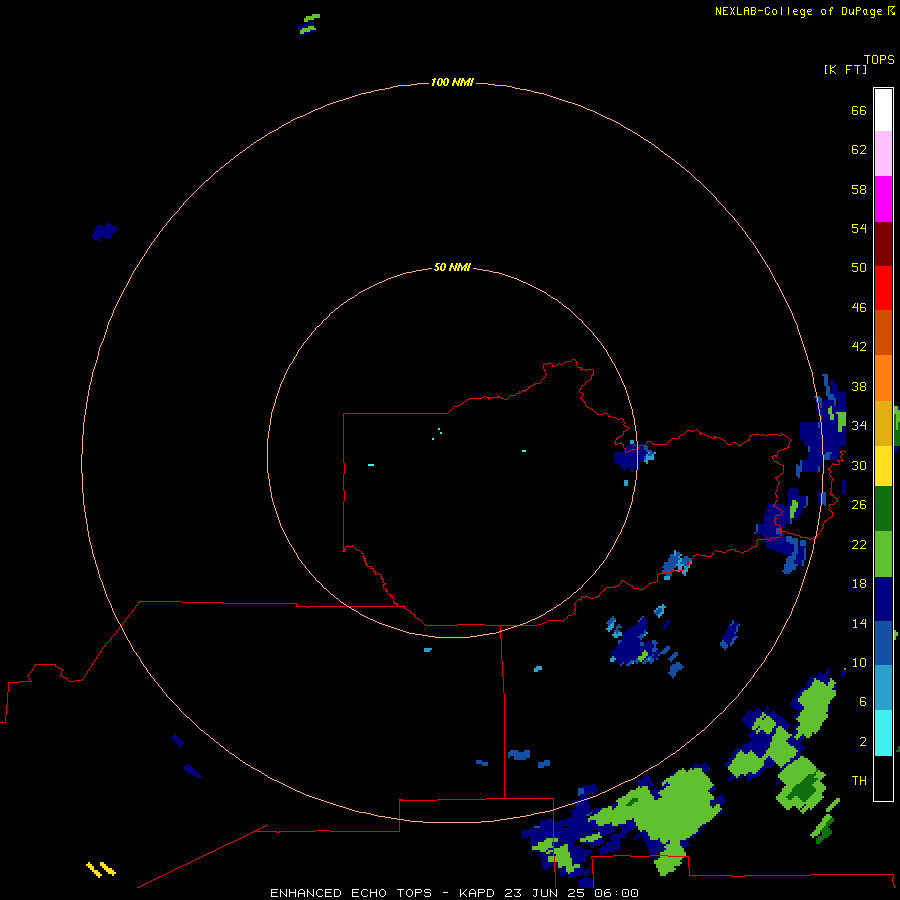
Task: Click the light pink legend swatch near 62
Action: click(x=883, y=153)
